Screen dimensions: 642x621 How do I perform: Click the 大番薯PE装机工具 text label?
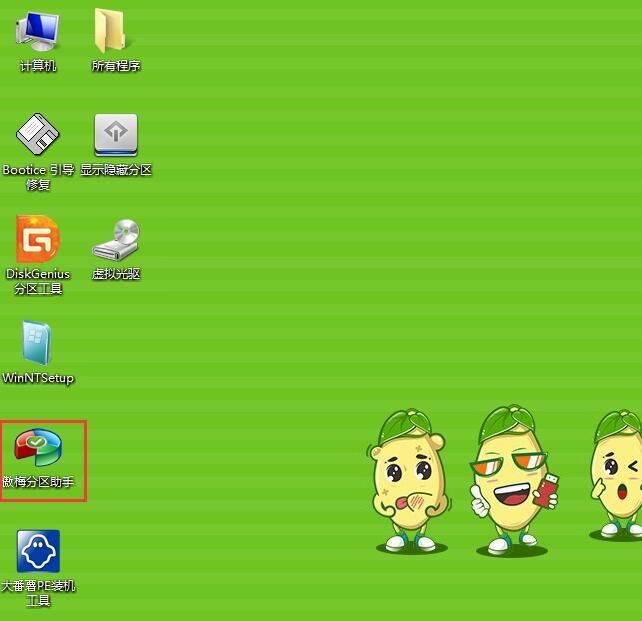click(x=38, y=593)
